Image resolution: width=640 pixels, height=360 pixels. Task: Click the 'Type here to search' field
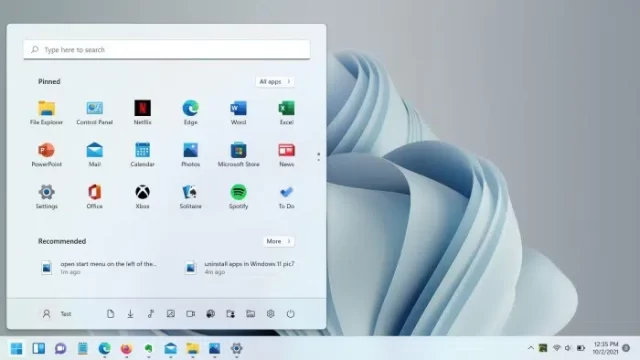(167, 49)
